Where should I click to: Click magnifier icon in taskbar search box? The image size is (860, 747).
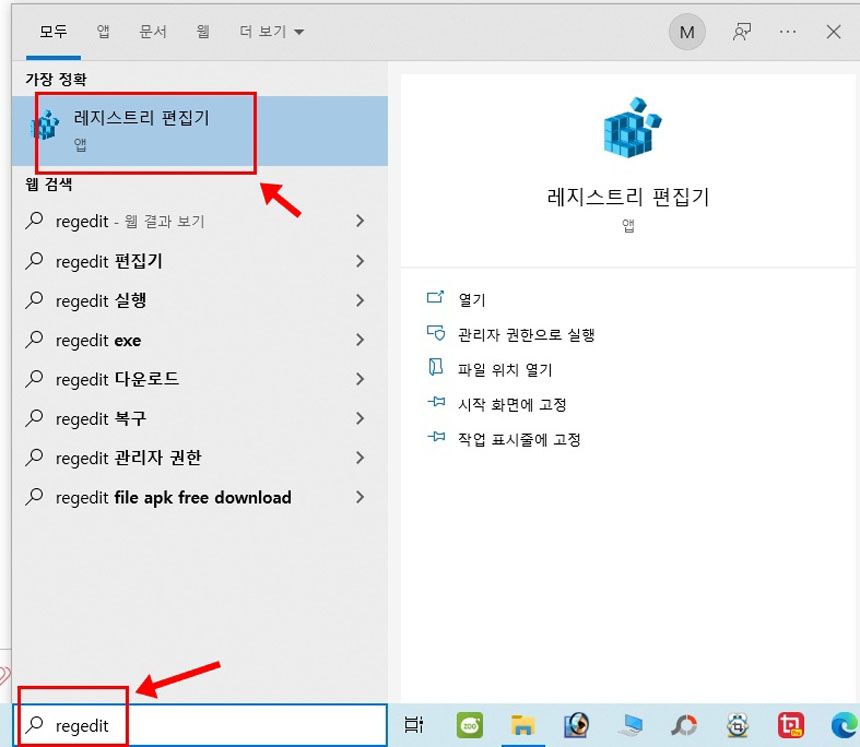pyautogui.click(x=34, y=725)
